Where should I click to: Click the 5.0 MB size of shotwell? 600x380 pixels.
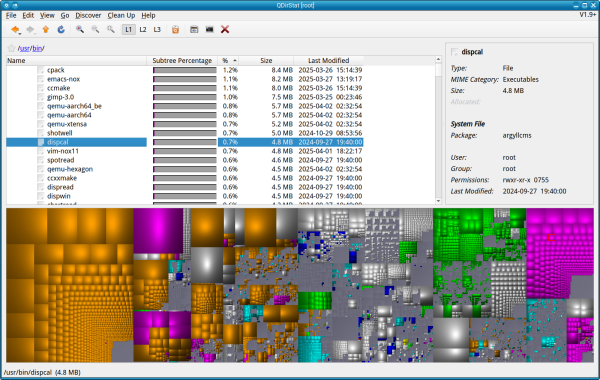point(282,133)
